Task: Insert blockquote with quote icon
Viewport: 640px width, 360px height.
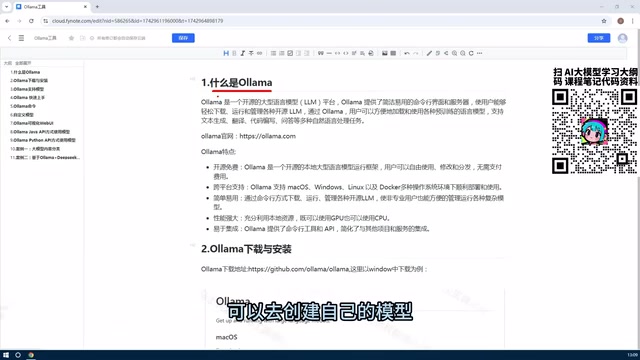Action: point(320,53)
